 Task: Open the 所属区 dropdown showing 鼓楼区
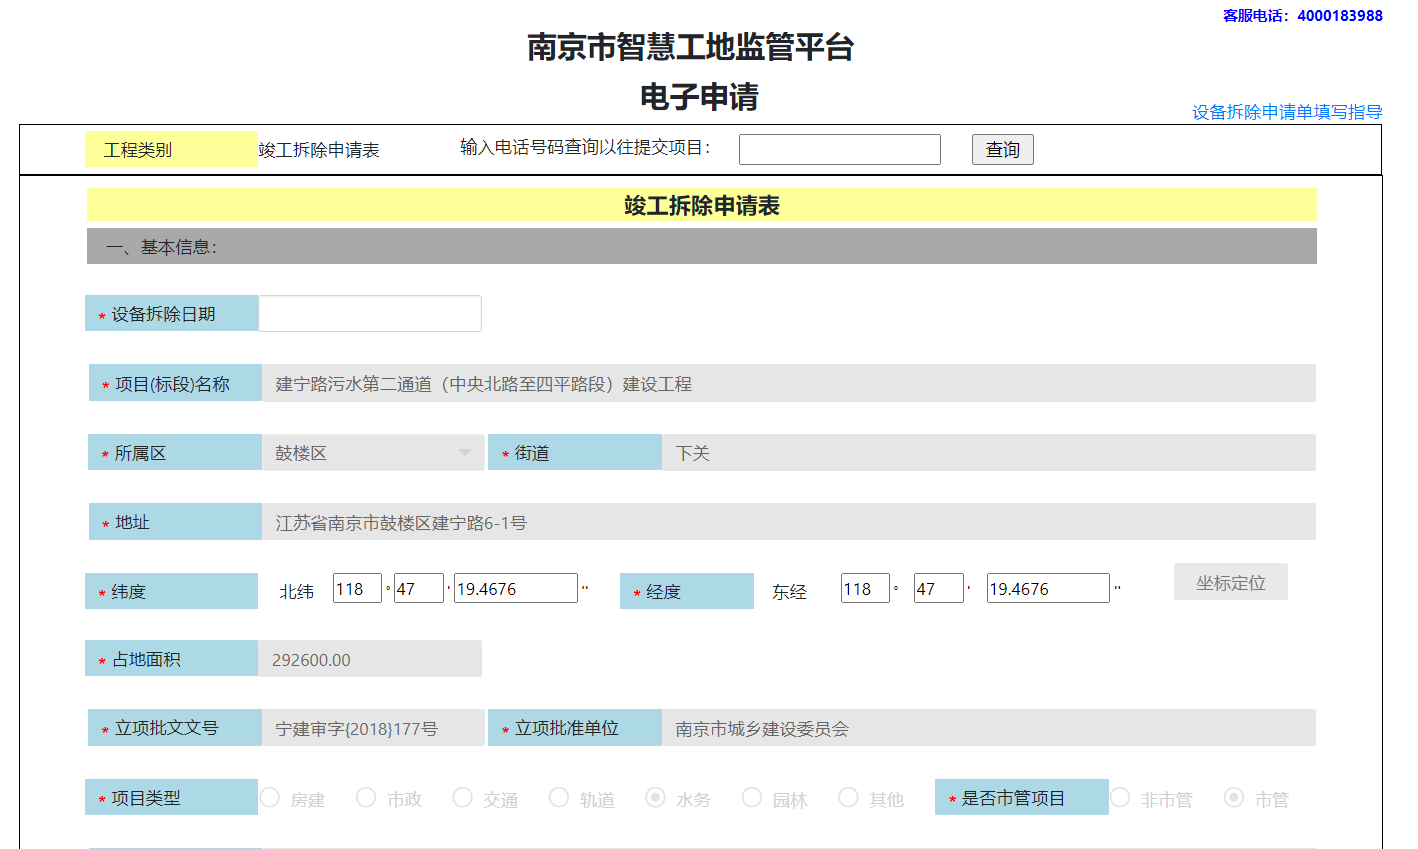click(373, 452)
